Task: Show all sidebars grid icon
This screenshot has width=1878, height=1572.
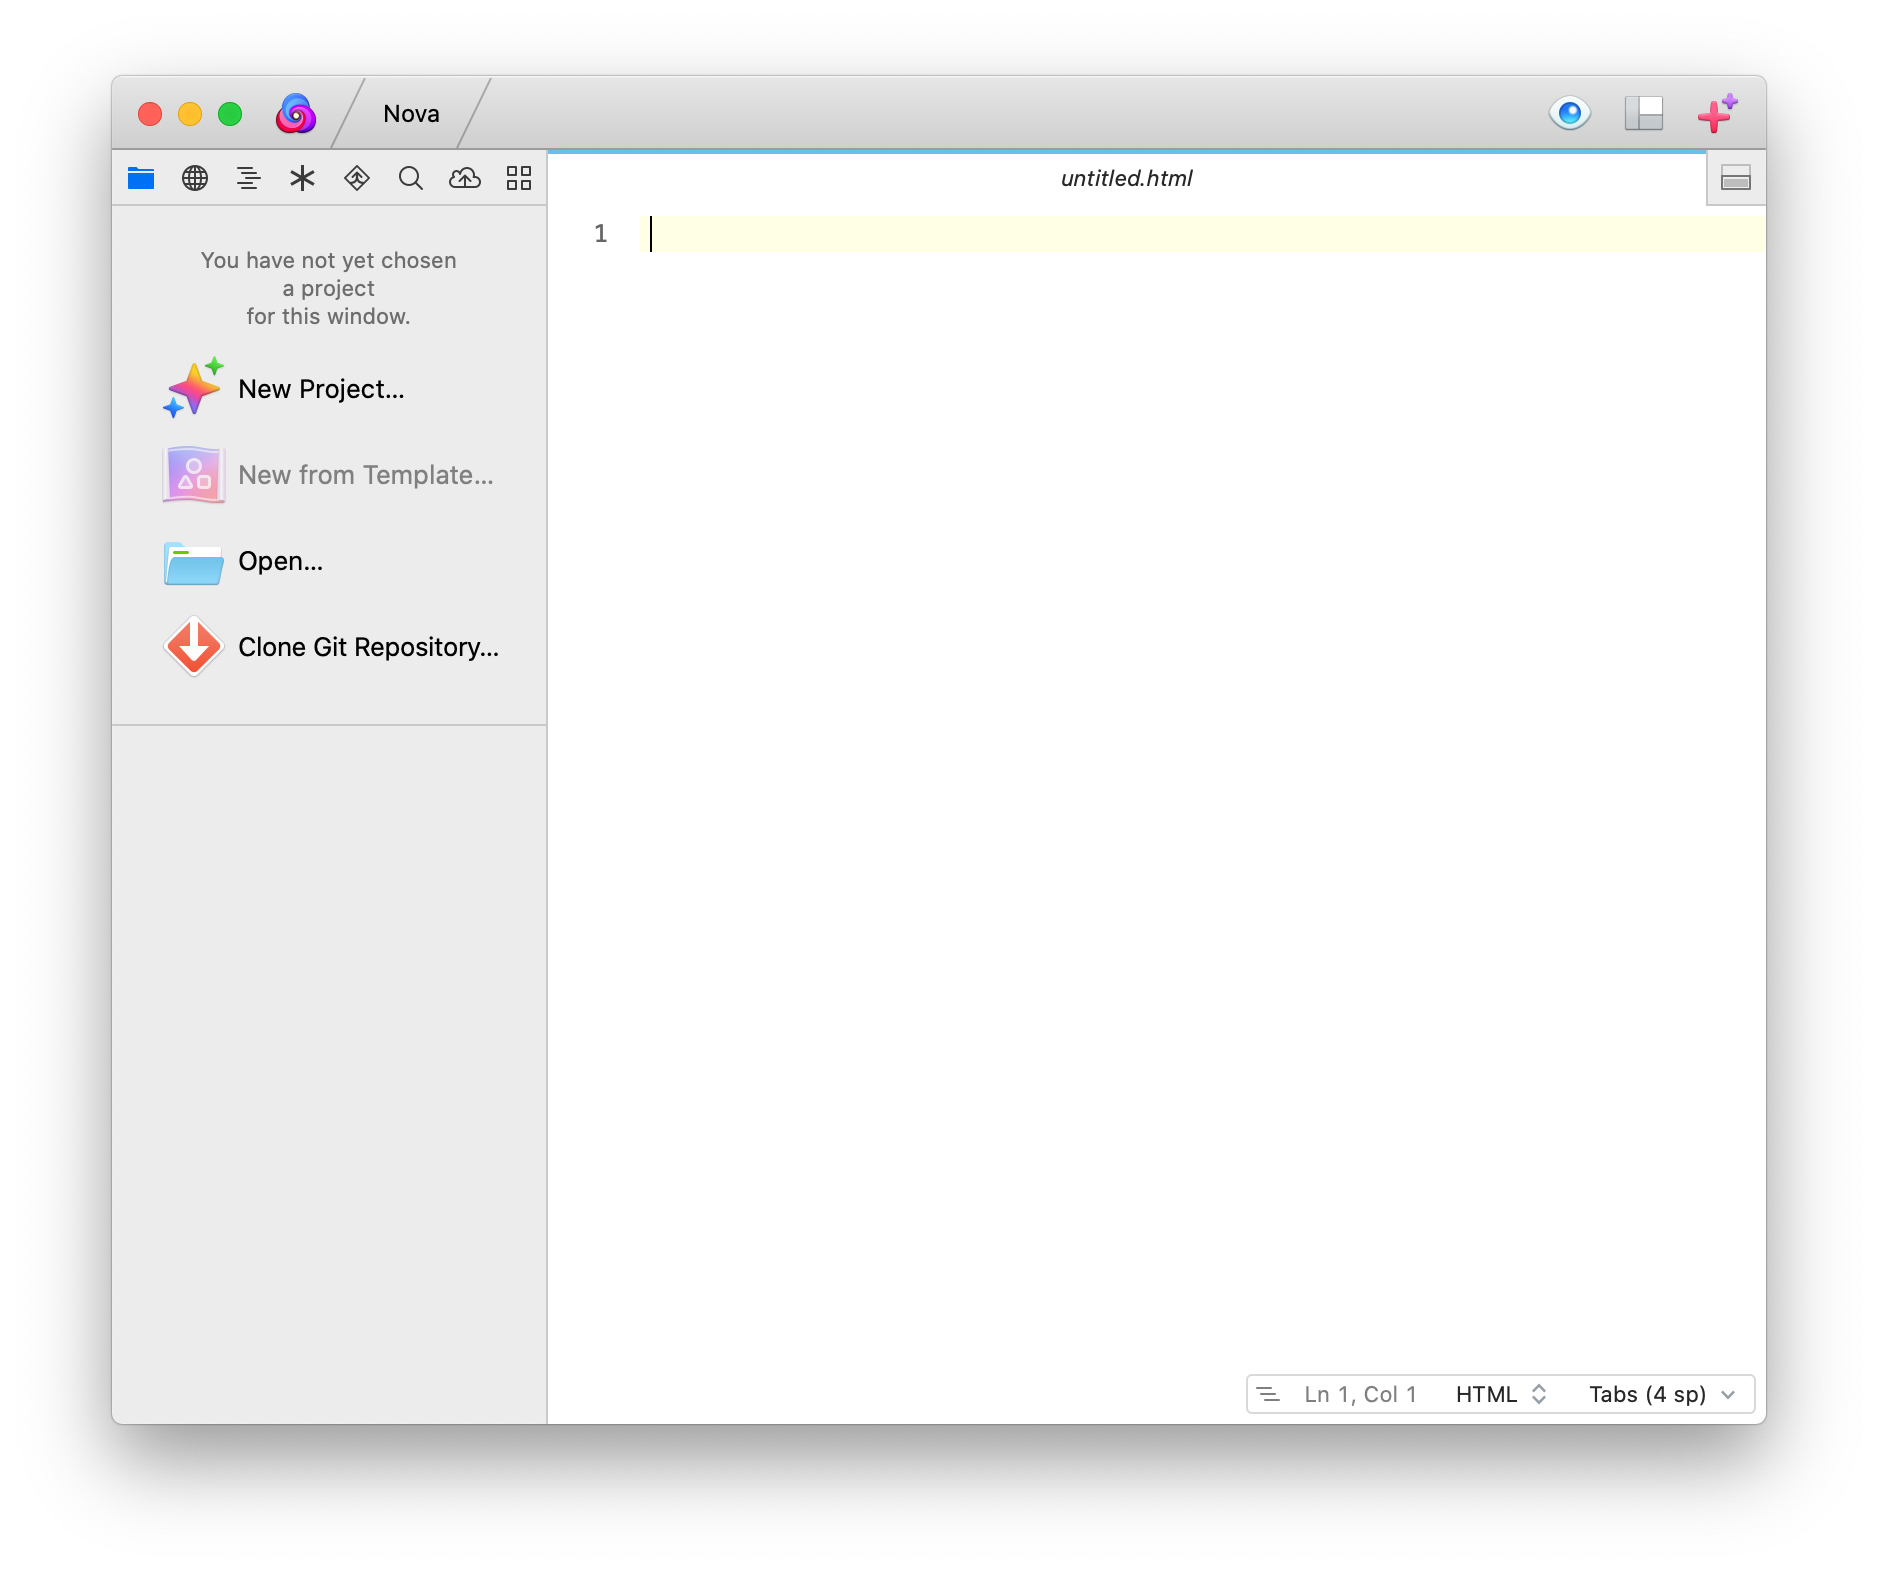Action: pos(518,178)
